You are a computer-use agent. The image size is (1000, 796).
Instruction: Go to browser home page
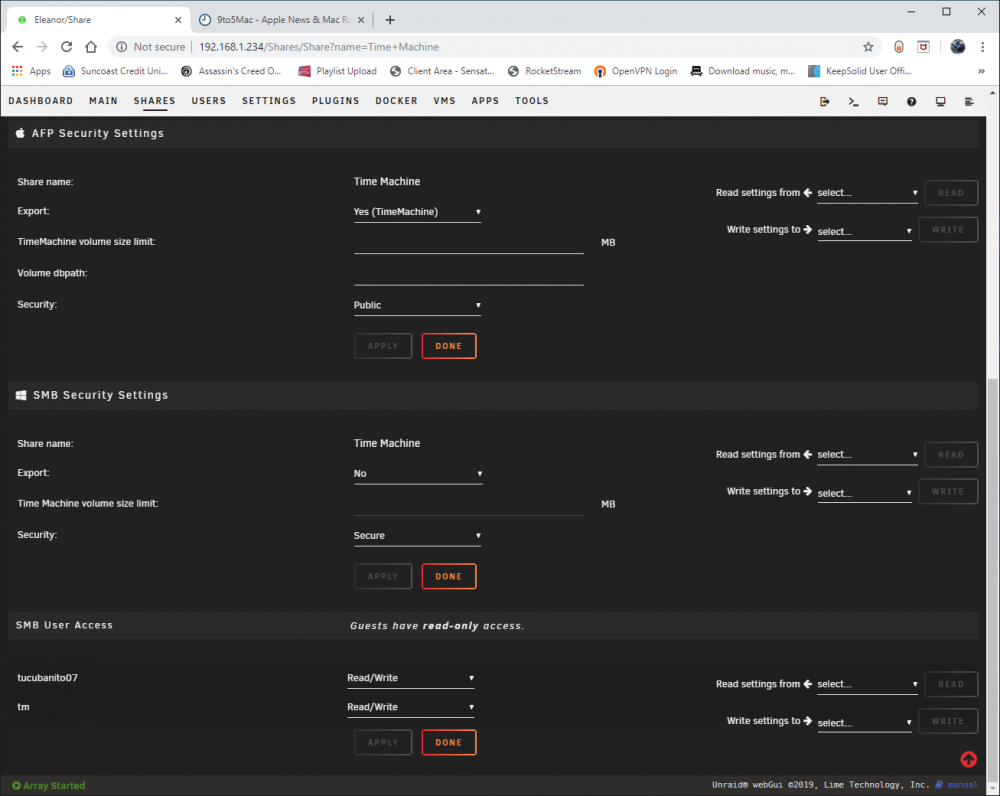click(x=91, y=47)
